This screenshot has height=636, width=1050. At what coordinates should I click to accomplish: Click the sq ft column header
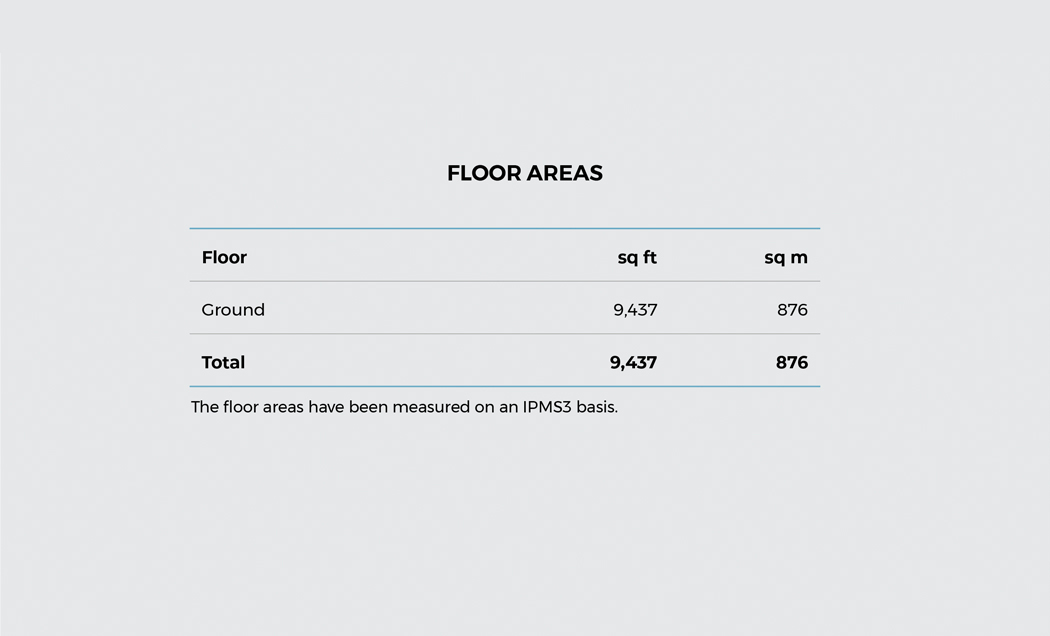pyautogui.click(x=637, y=258)
